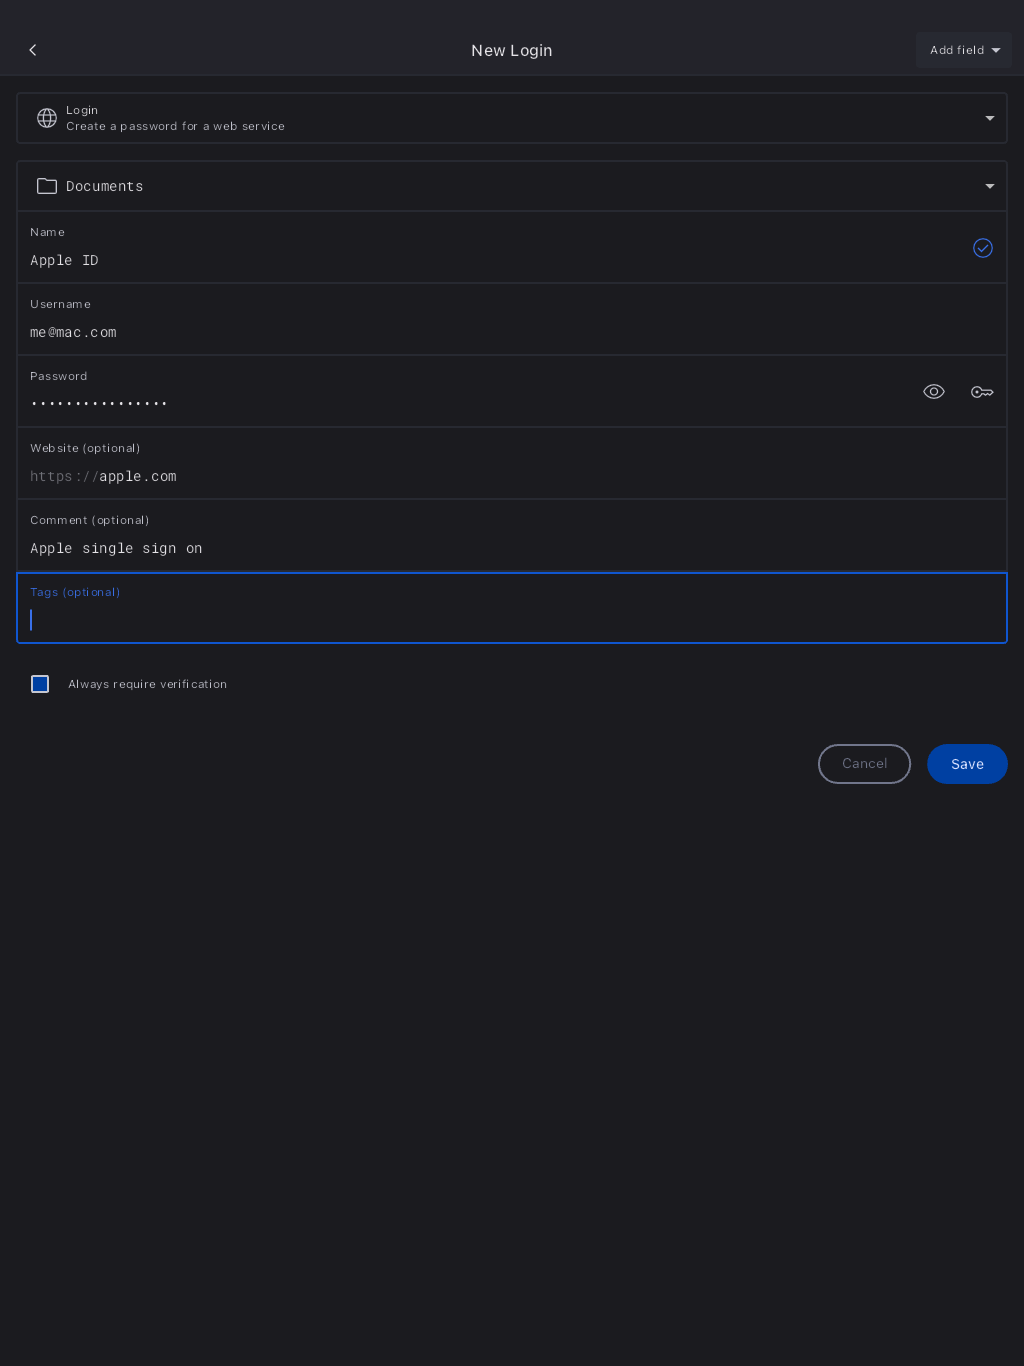Viewport: 1024px width, 1366px height.
Task: Show the password with eye icon
Action: [934, 392]
